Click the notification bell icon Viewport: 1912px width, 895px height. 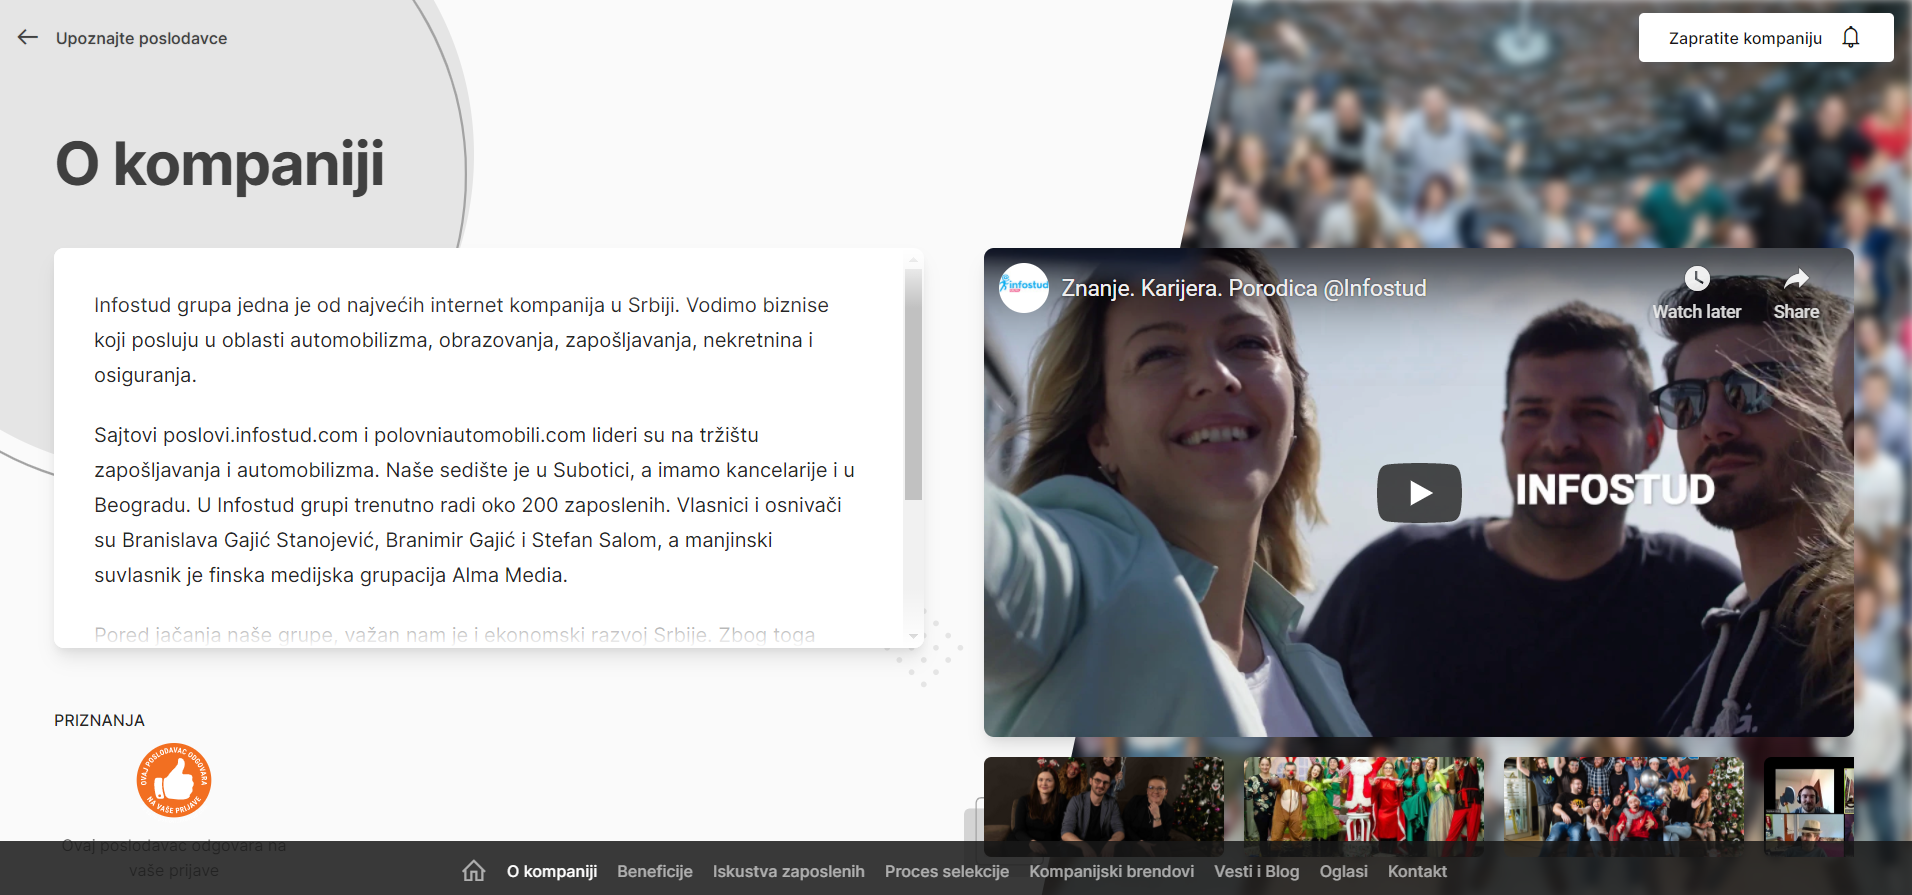coord(1851,37)
